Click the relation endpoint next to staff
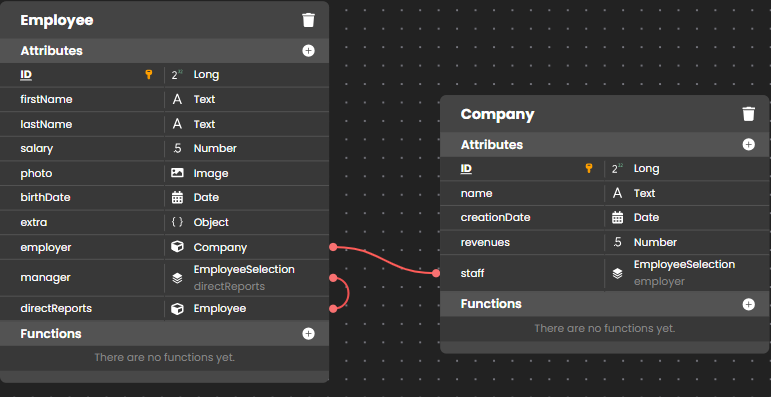The height and width of the screenshot is (397, 771). pyautogui.click(x=436, y=273)
